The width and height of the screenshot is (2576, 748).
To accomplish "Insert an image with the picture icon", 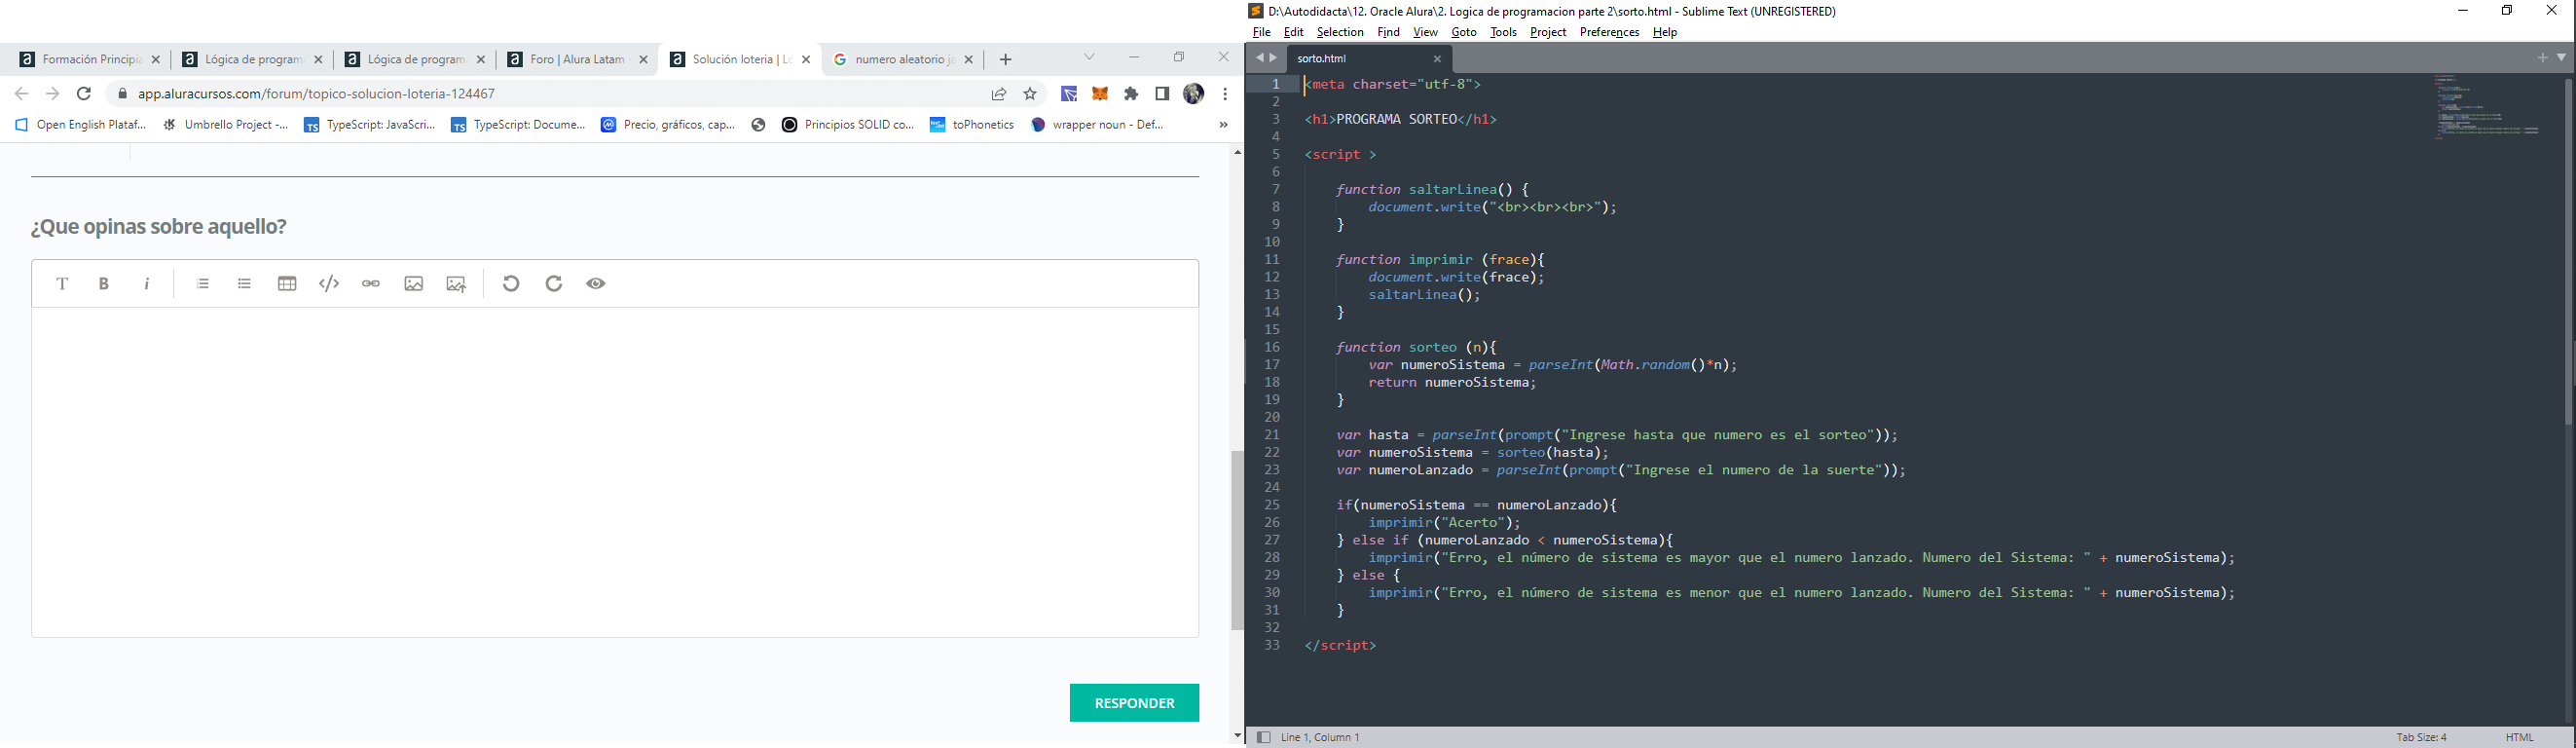I will click(x=414, y=284).
